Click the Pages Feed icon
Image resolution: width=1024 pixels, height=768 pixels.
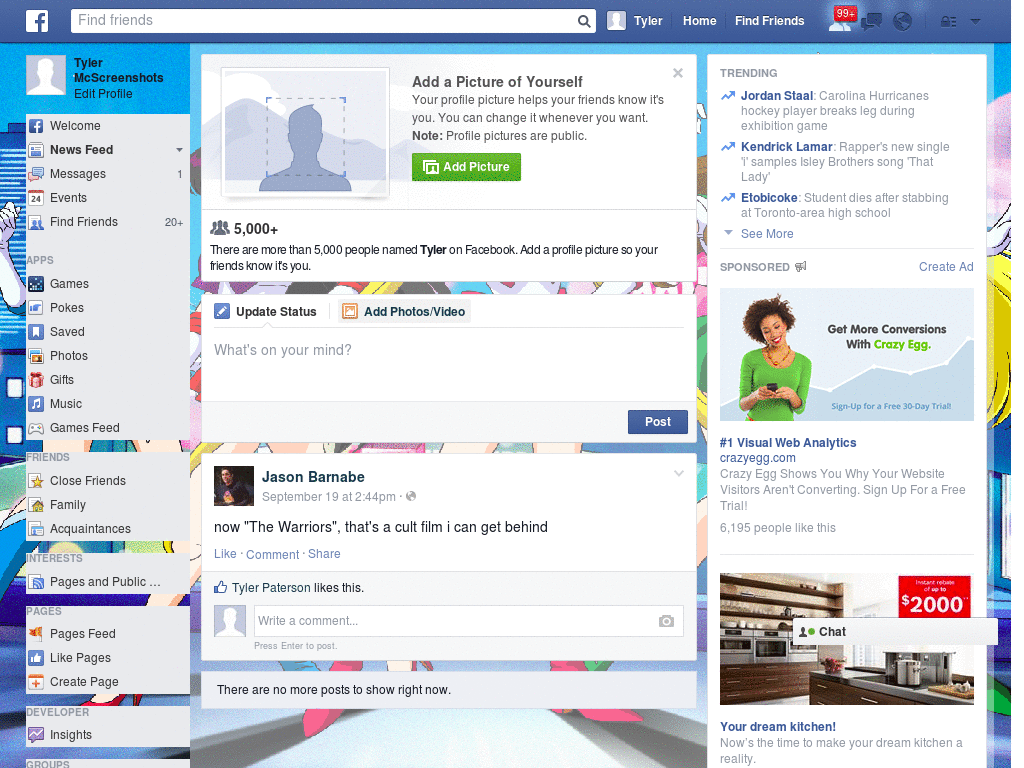[x=37, y=633]
